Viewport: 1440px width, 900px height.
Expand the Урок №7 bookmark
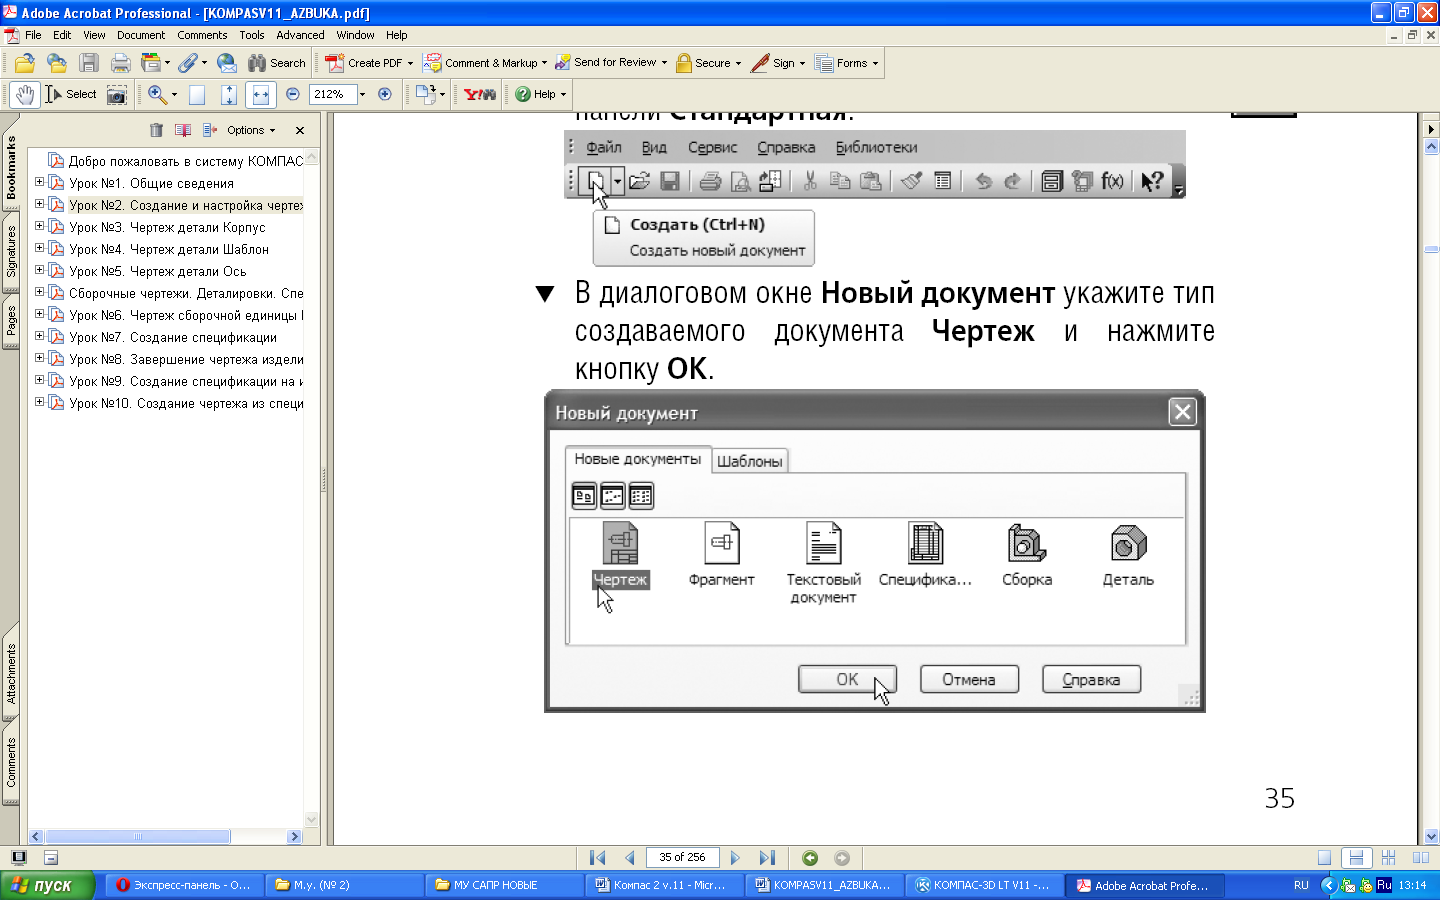[x=40, y=336]
